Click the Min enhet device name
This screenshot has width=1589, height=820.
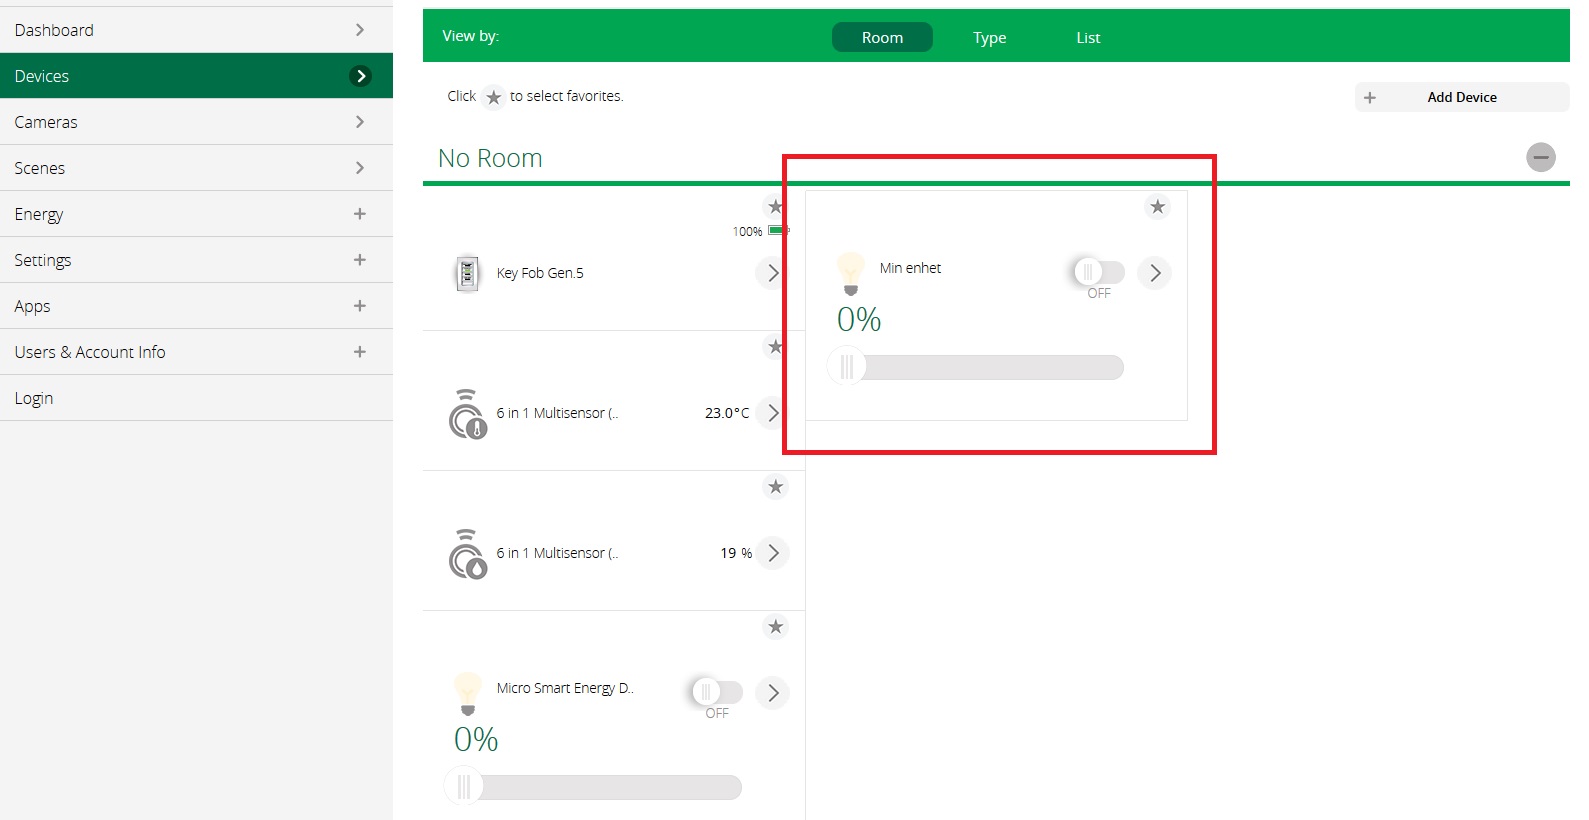coord(910,268)
